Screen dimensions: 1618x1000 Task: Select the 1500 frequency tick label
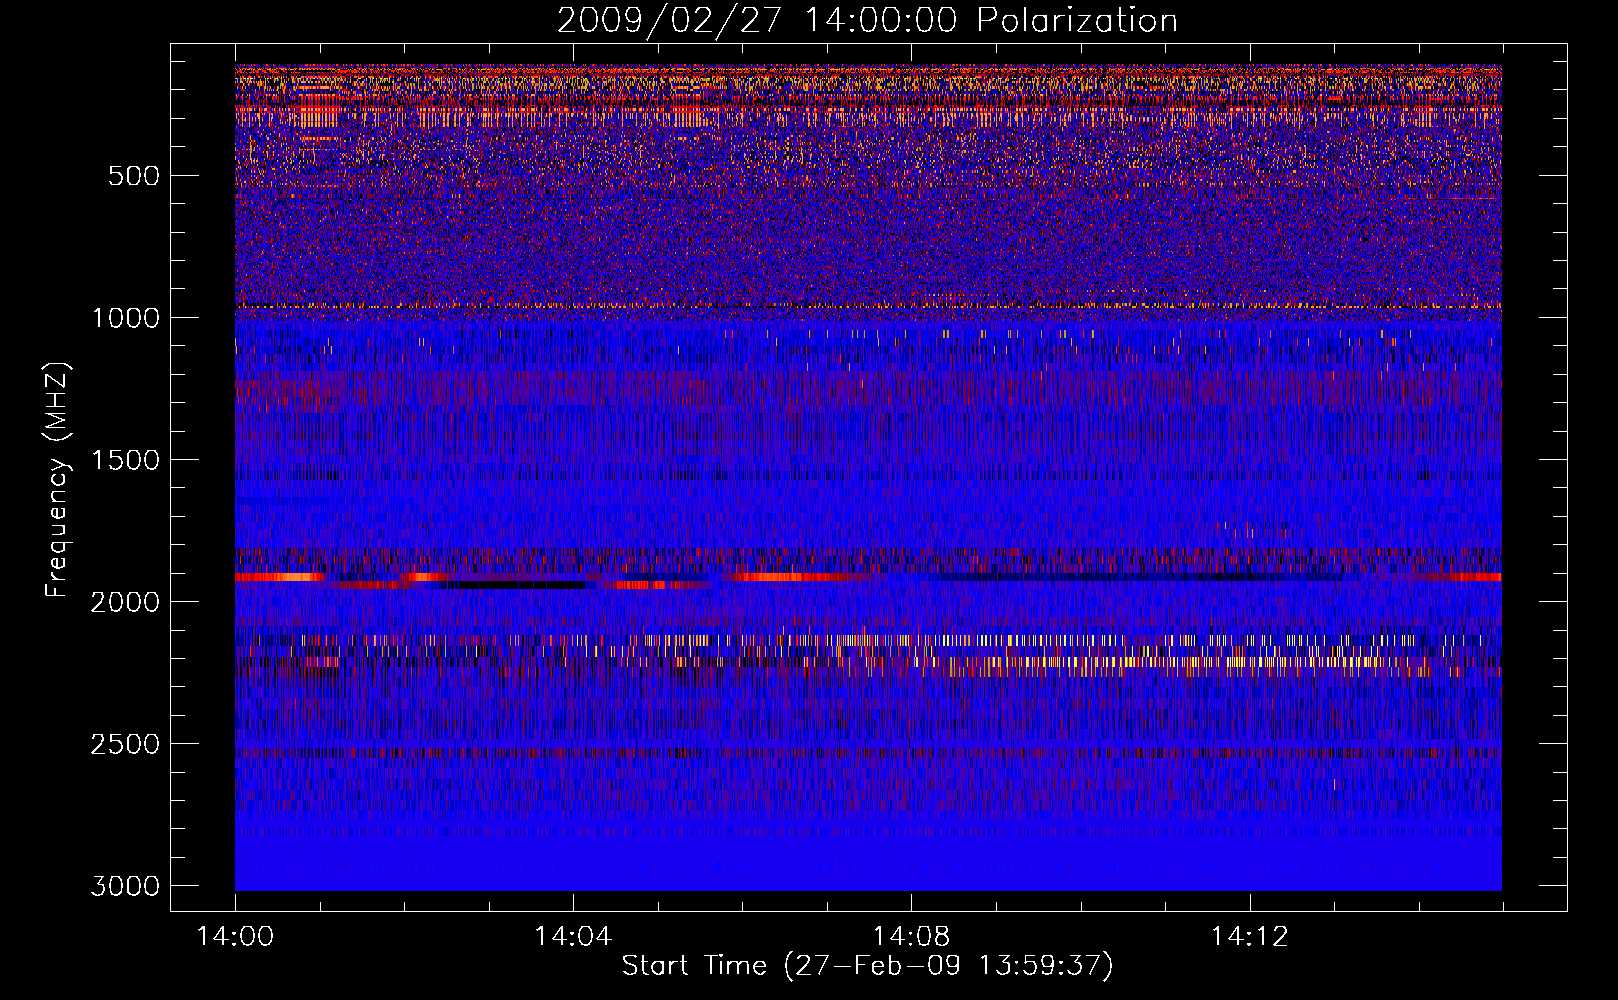click(x=125, y=460)
